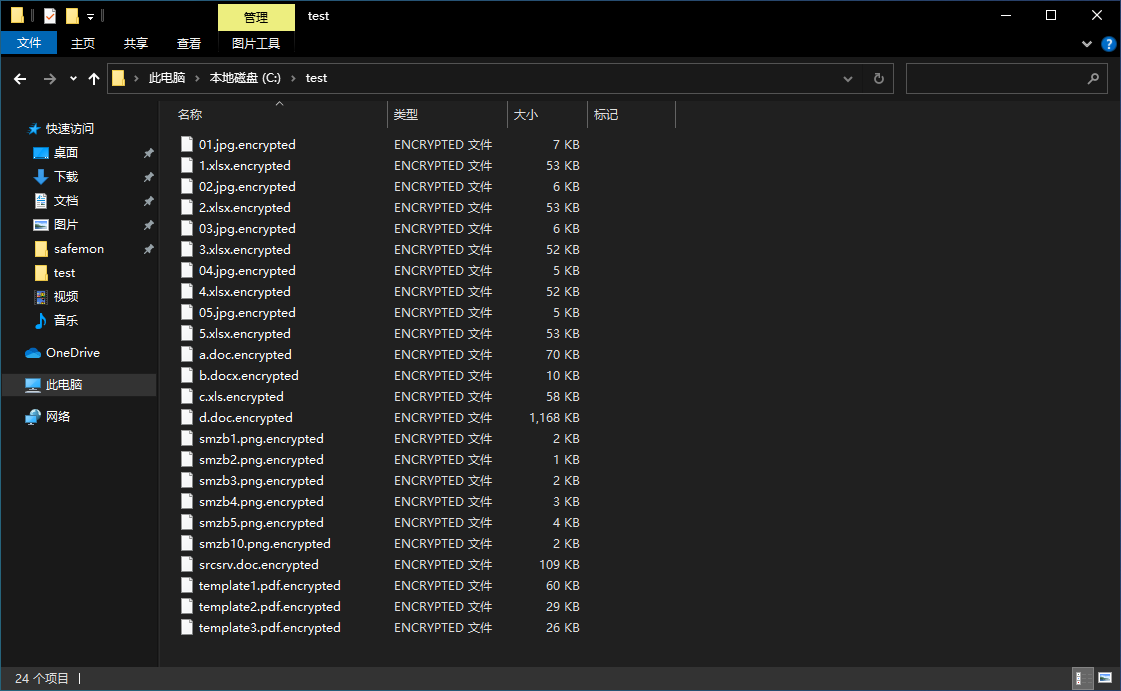1121x691 pixels.
Task: Open the 图片工具 ribbon tab
Action: 256,43
